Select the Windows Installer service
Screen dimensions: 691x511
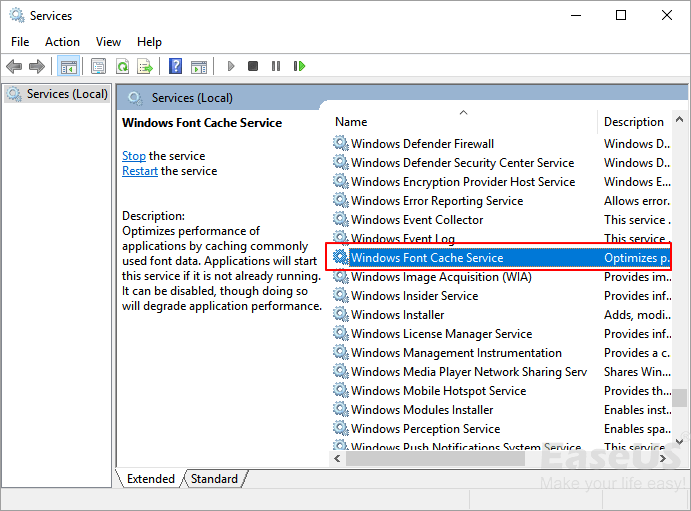coord(397,315)
